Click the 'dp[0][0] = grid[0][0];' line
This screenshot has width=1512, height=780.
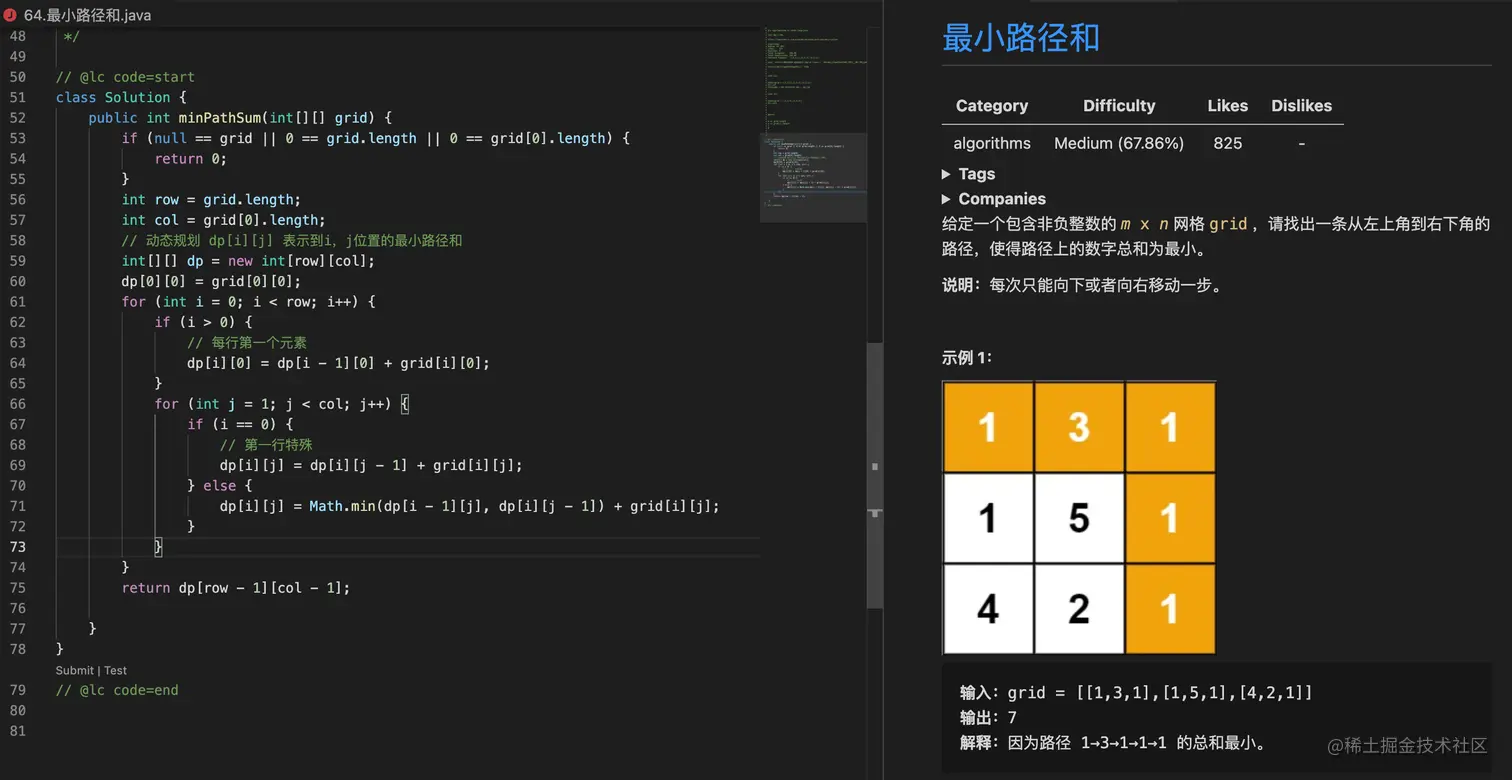point(211,281)
